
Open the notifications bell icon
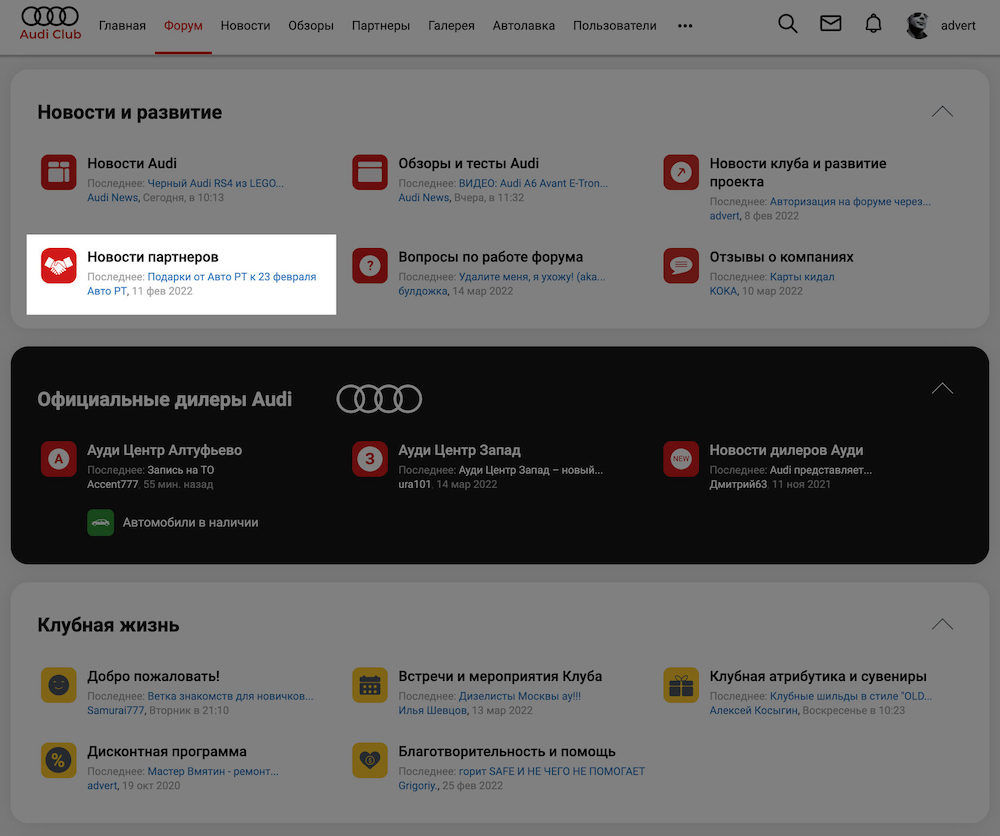pyautogui.click(x=873, y=24)
